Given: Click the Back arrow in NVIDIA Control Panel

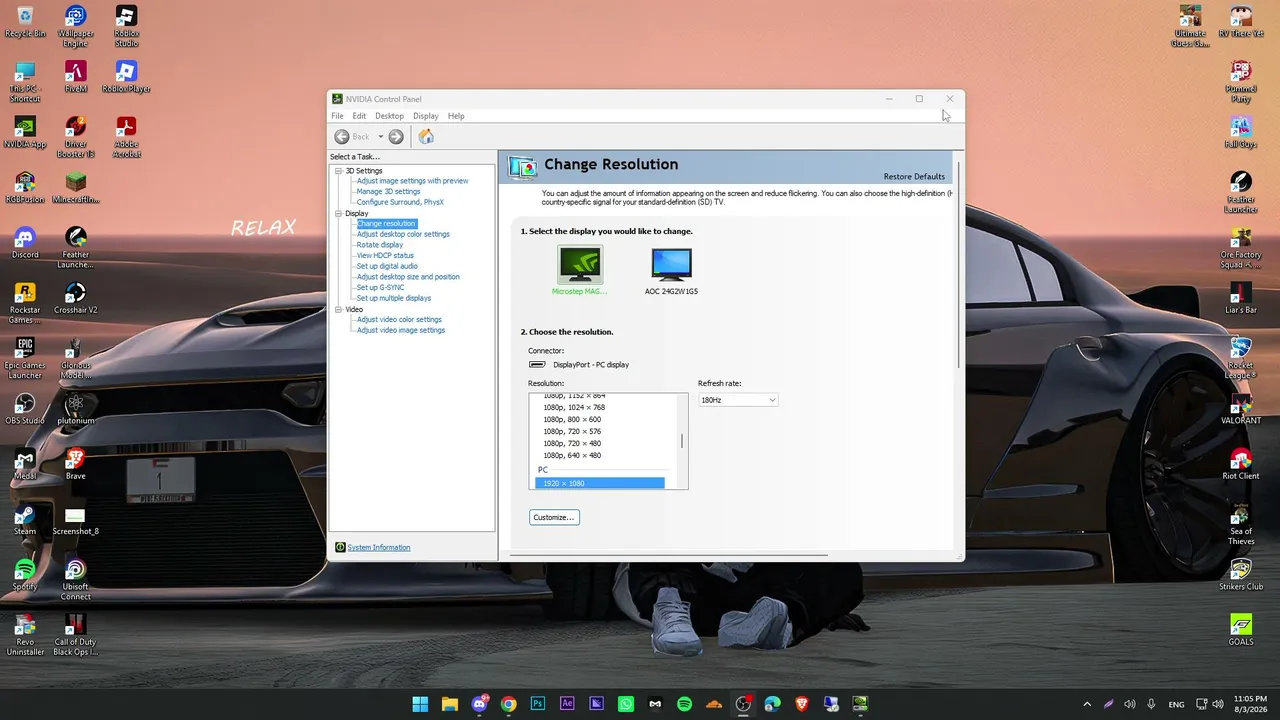Looking at the screenshot, I should point(342,137).
